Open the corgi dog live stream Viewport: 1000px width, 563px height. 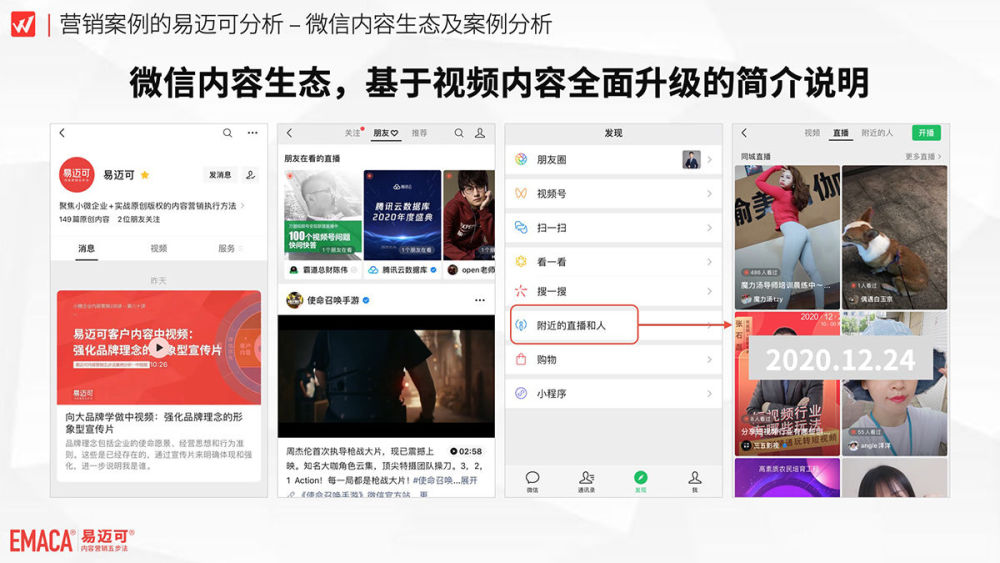point(894,237)
